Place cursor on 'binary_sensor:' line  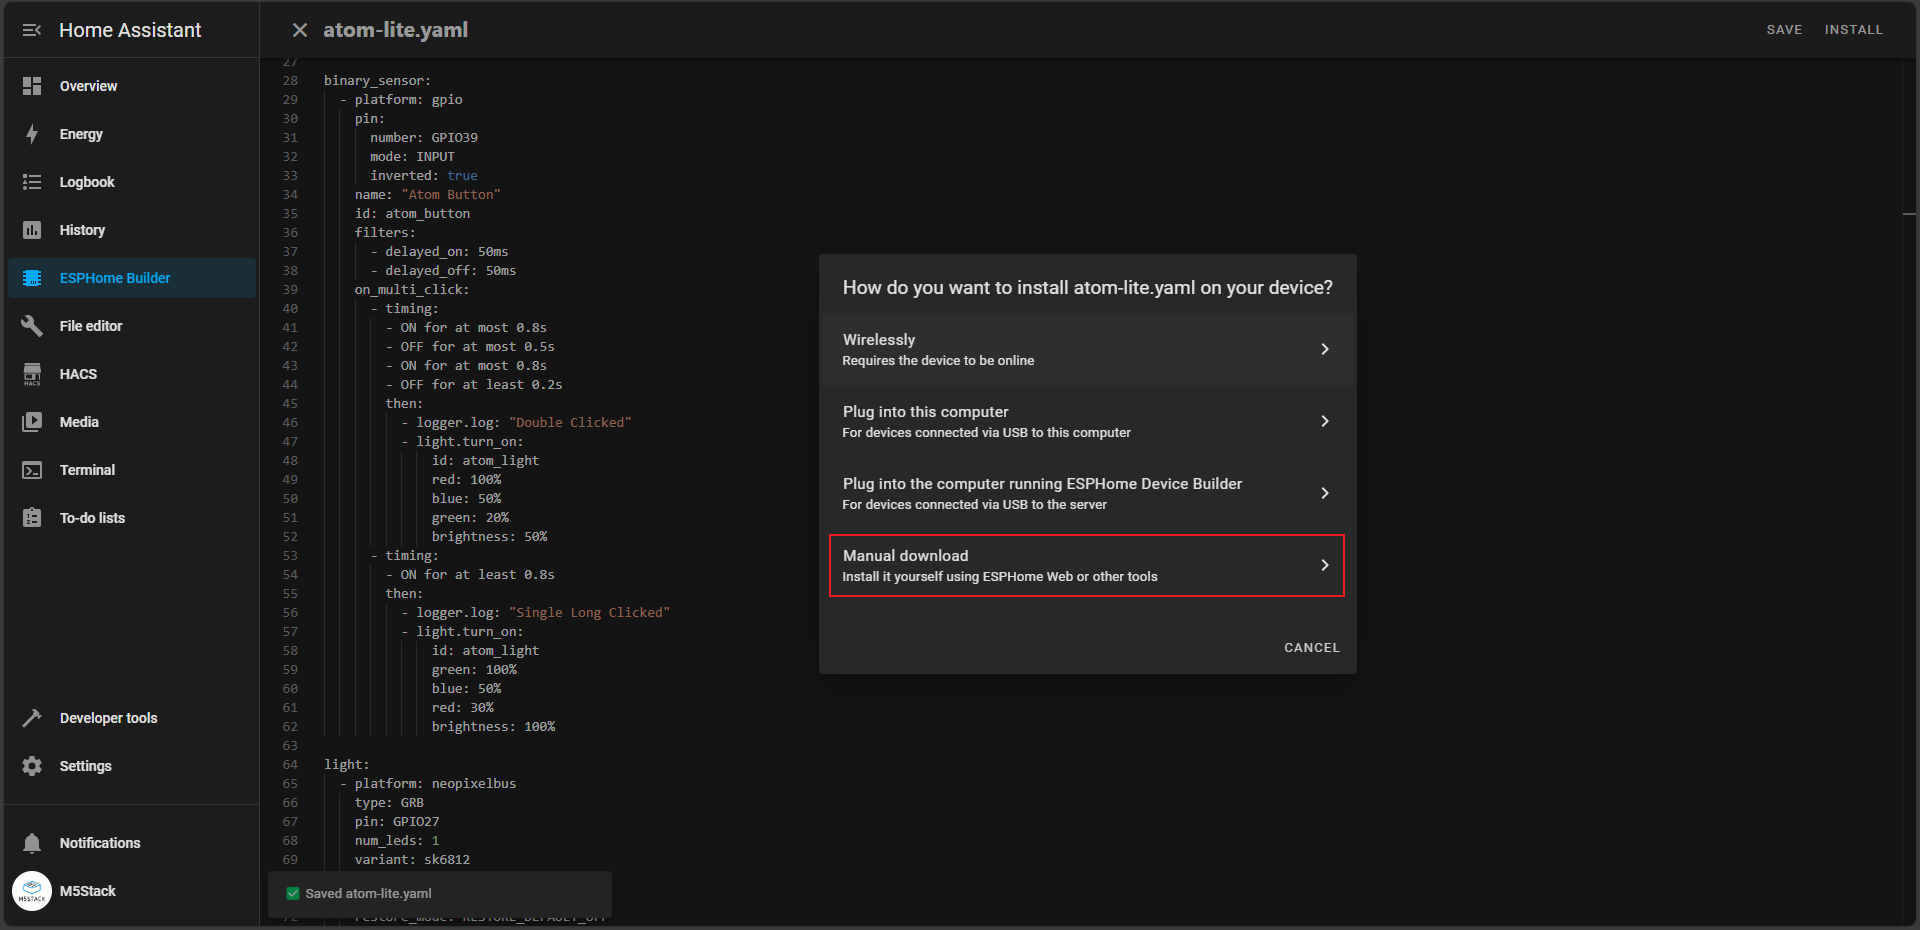pyautogui.click(x=377, y=80)
